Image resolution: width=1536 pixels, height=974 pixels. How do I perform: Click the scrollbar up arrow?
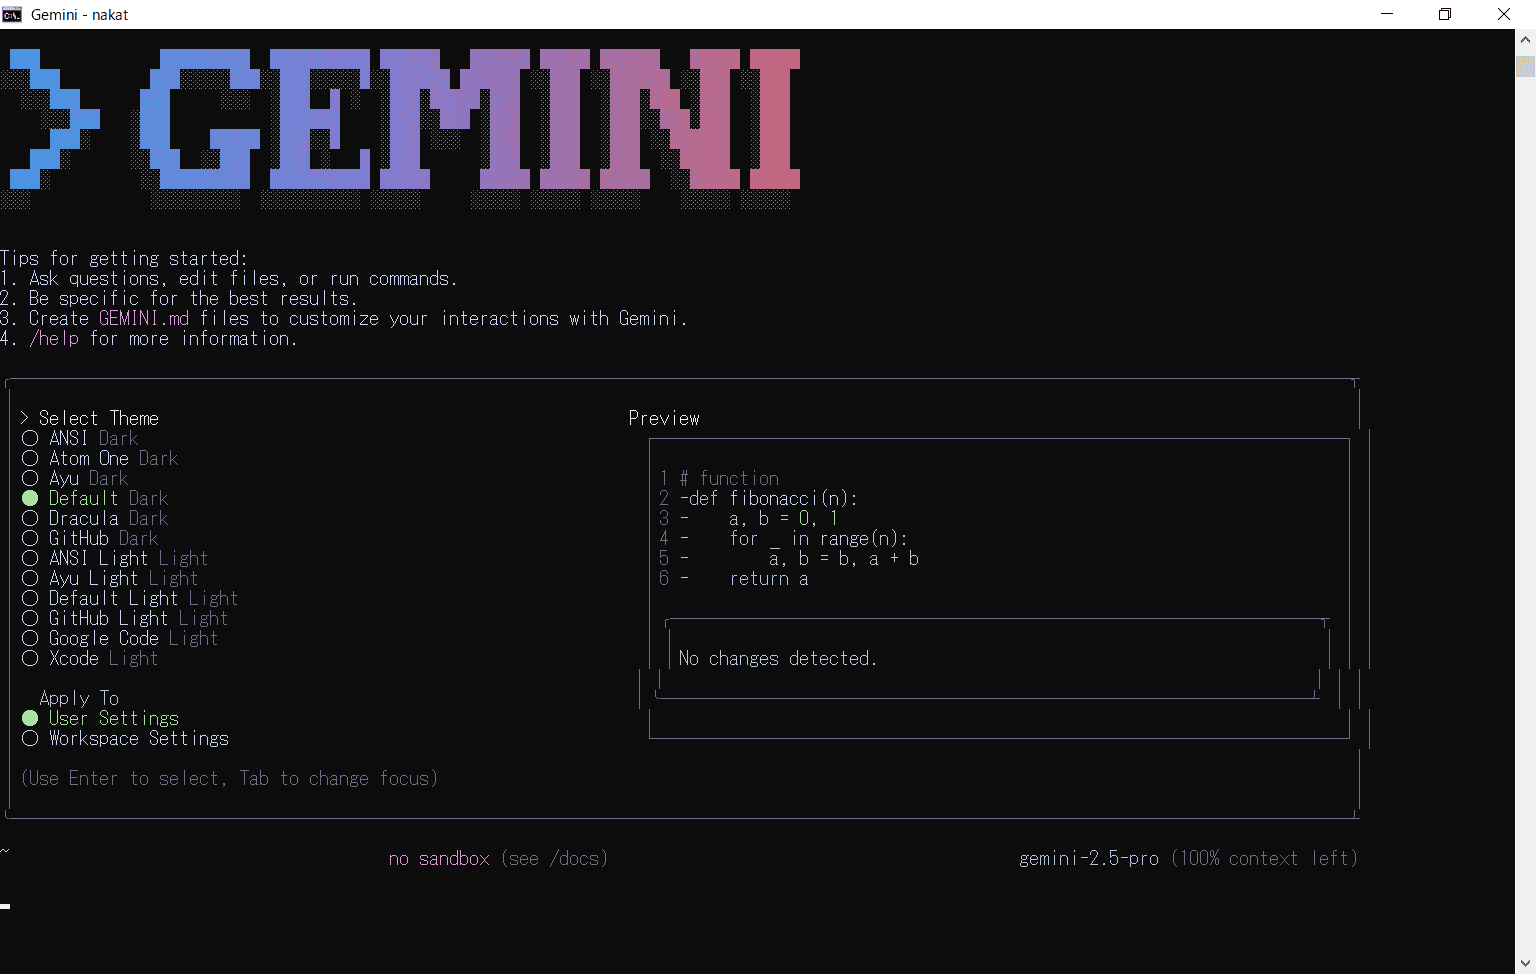[x=1526, y=39]
